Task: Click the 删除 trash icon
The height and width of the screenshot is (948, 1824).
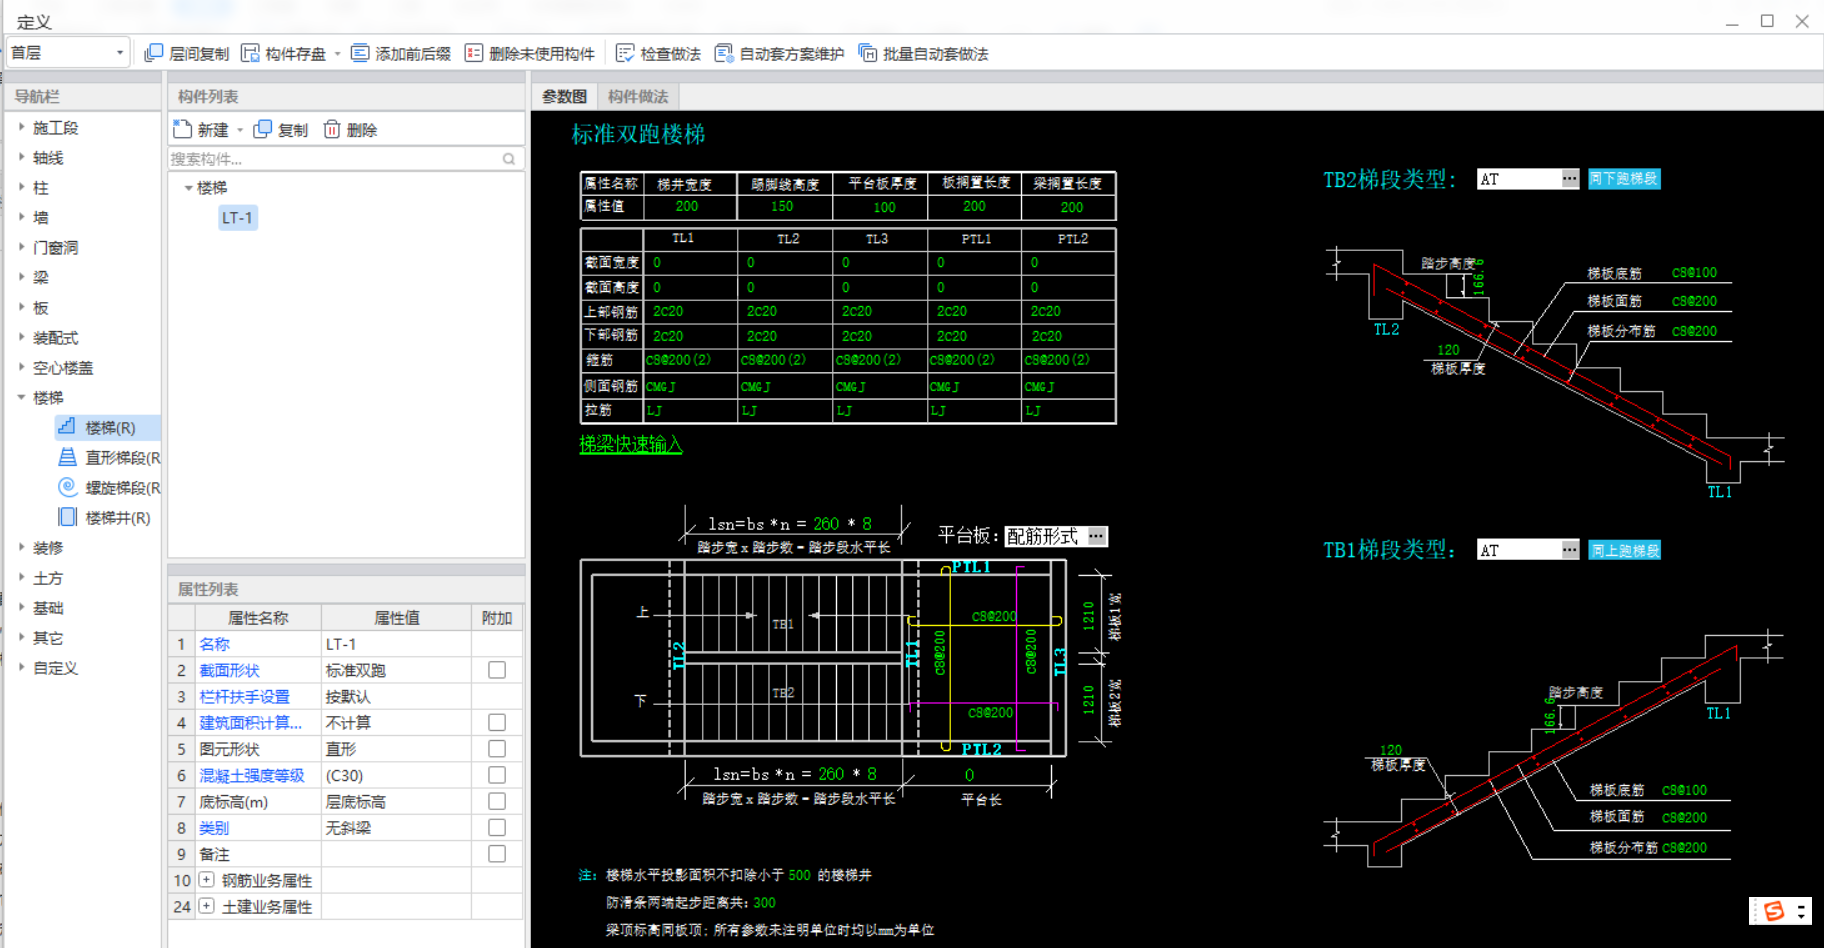Action: pyautogui.click(x=332, y=129)
